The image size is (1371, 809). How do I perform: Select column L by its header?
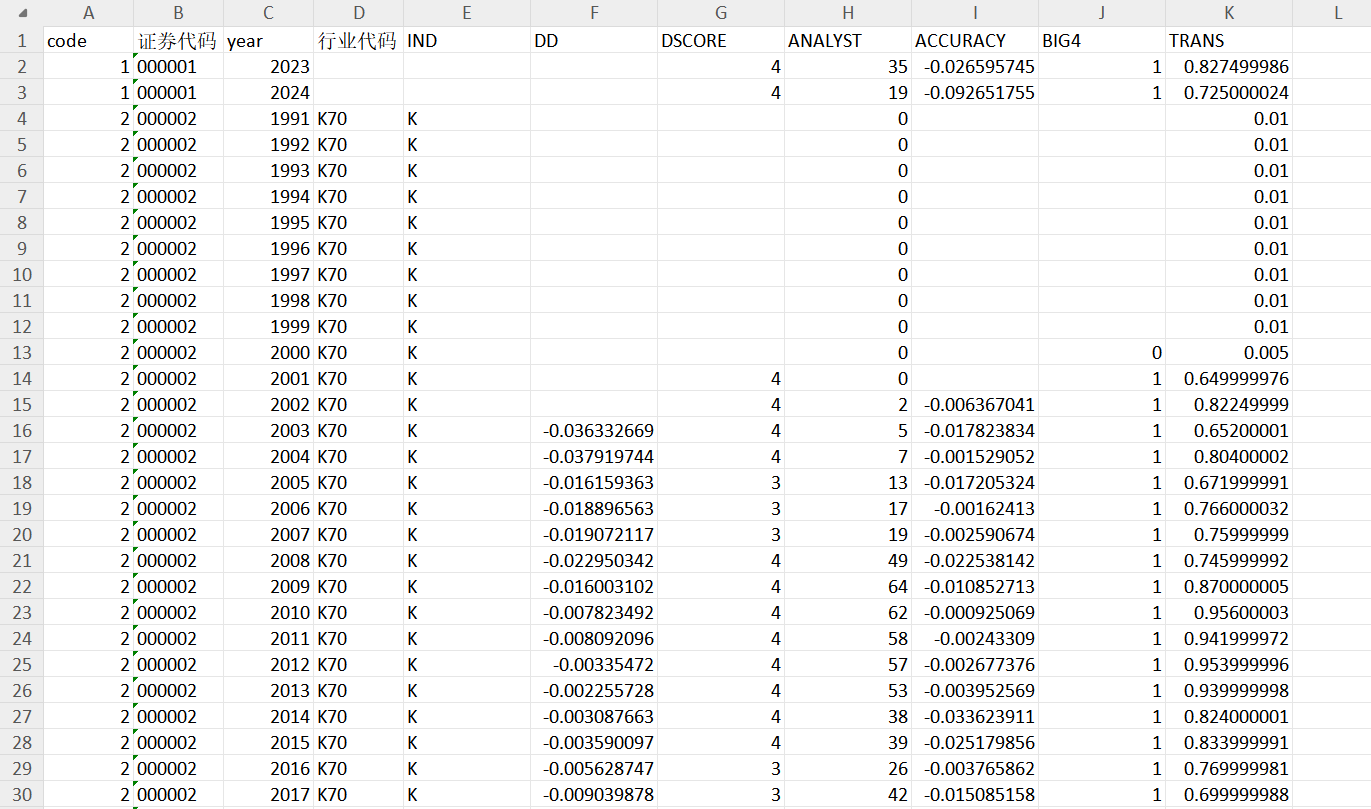[1332, 13]
